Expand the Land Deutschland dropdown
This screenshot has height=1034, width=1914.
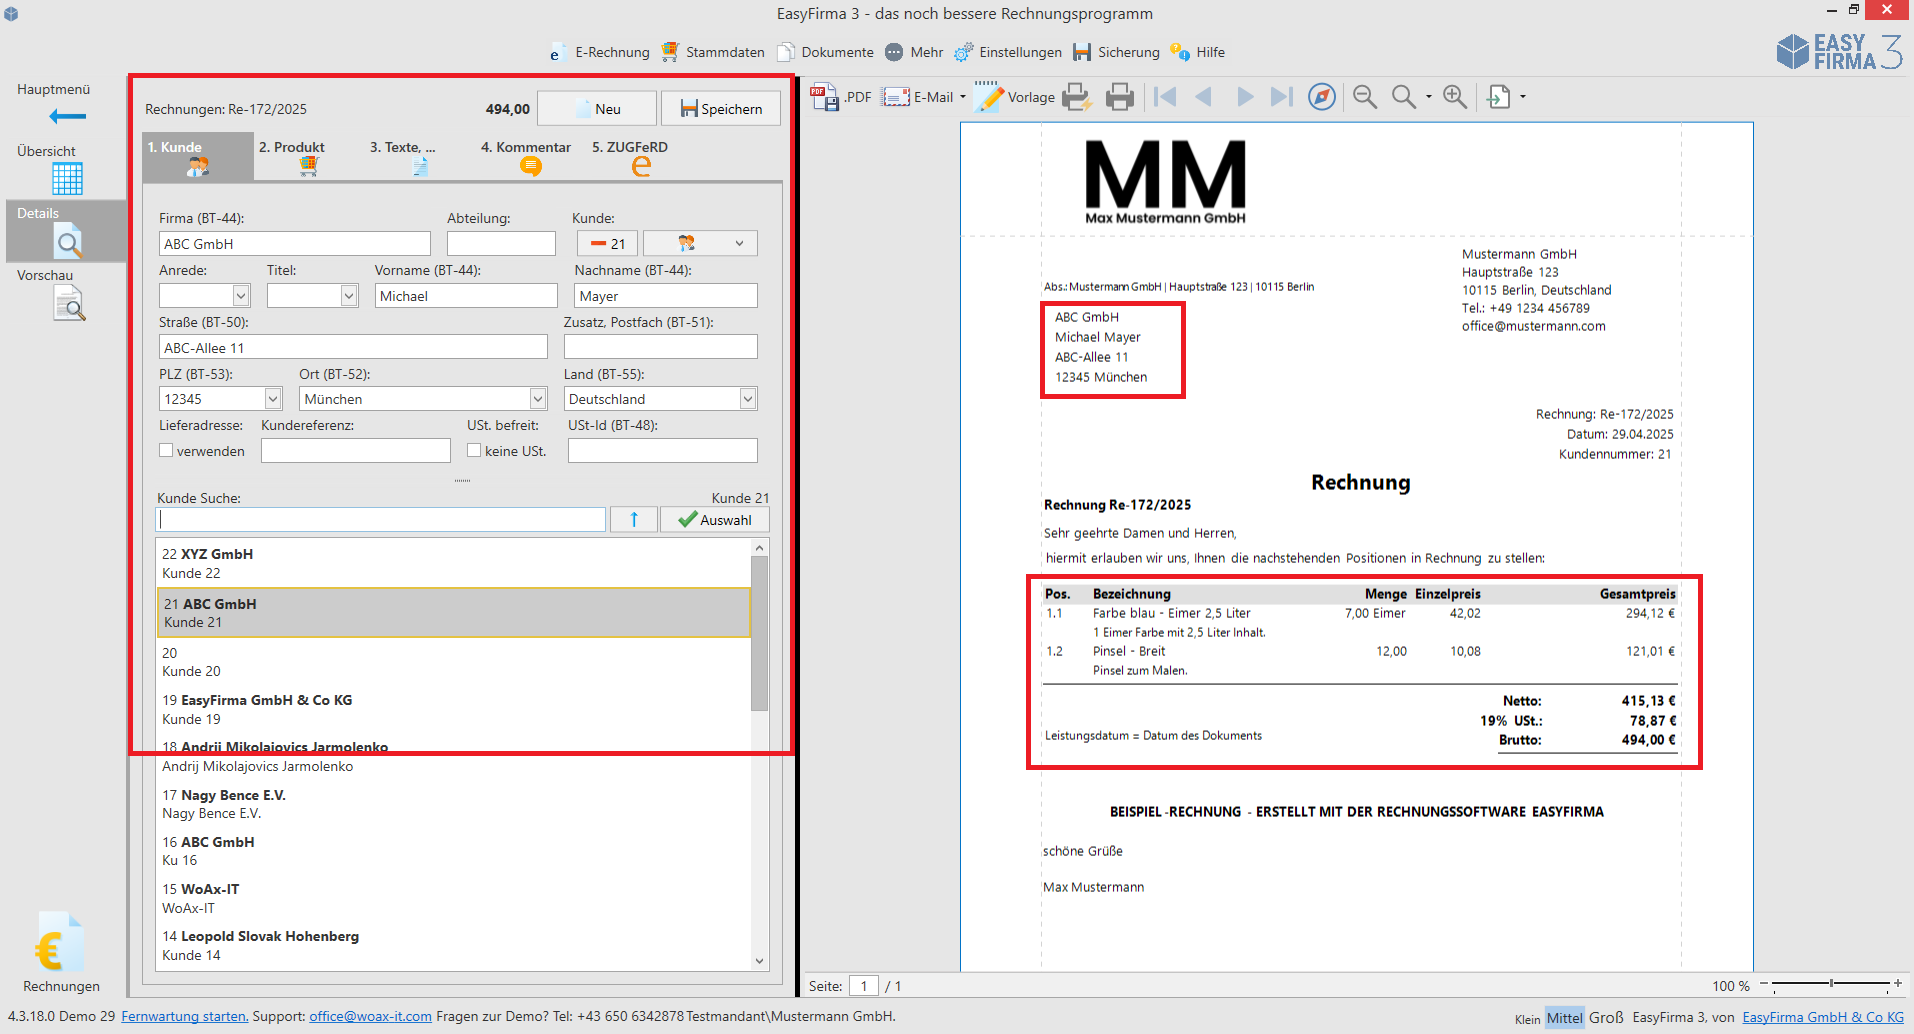(x=747, y=399)
